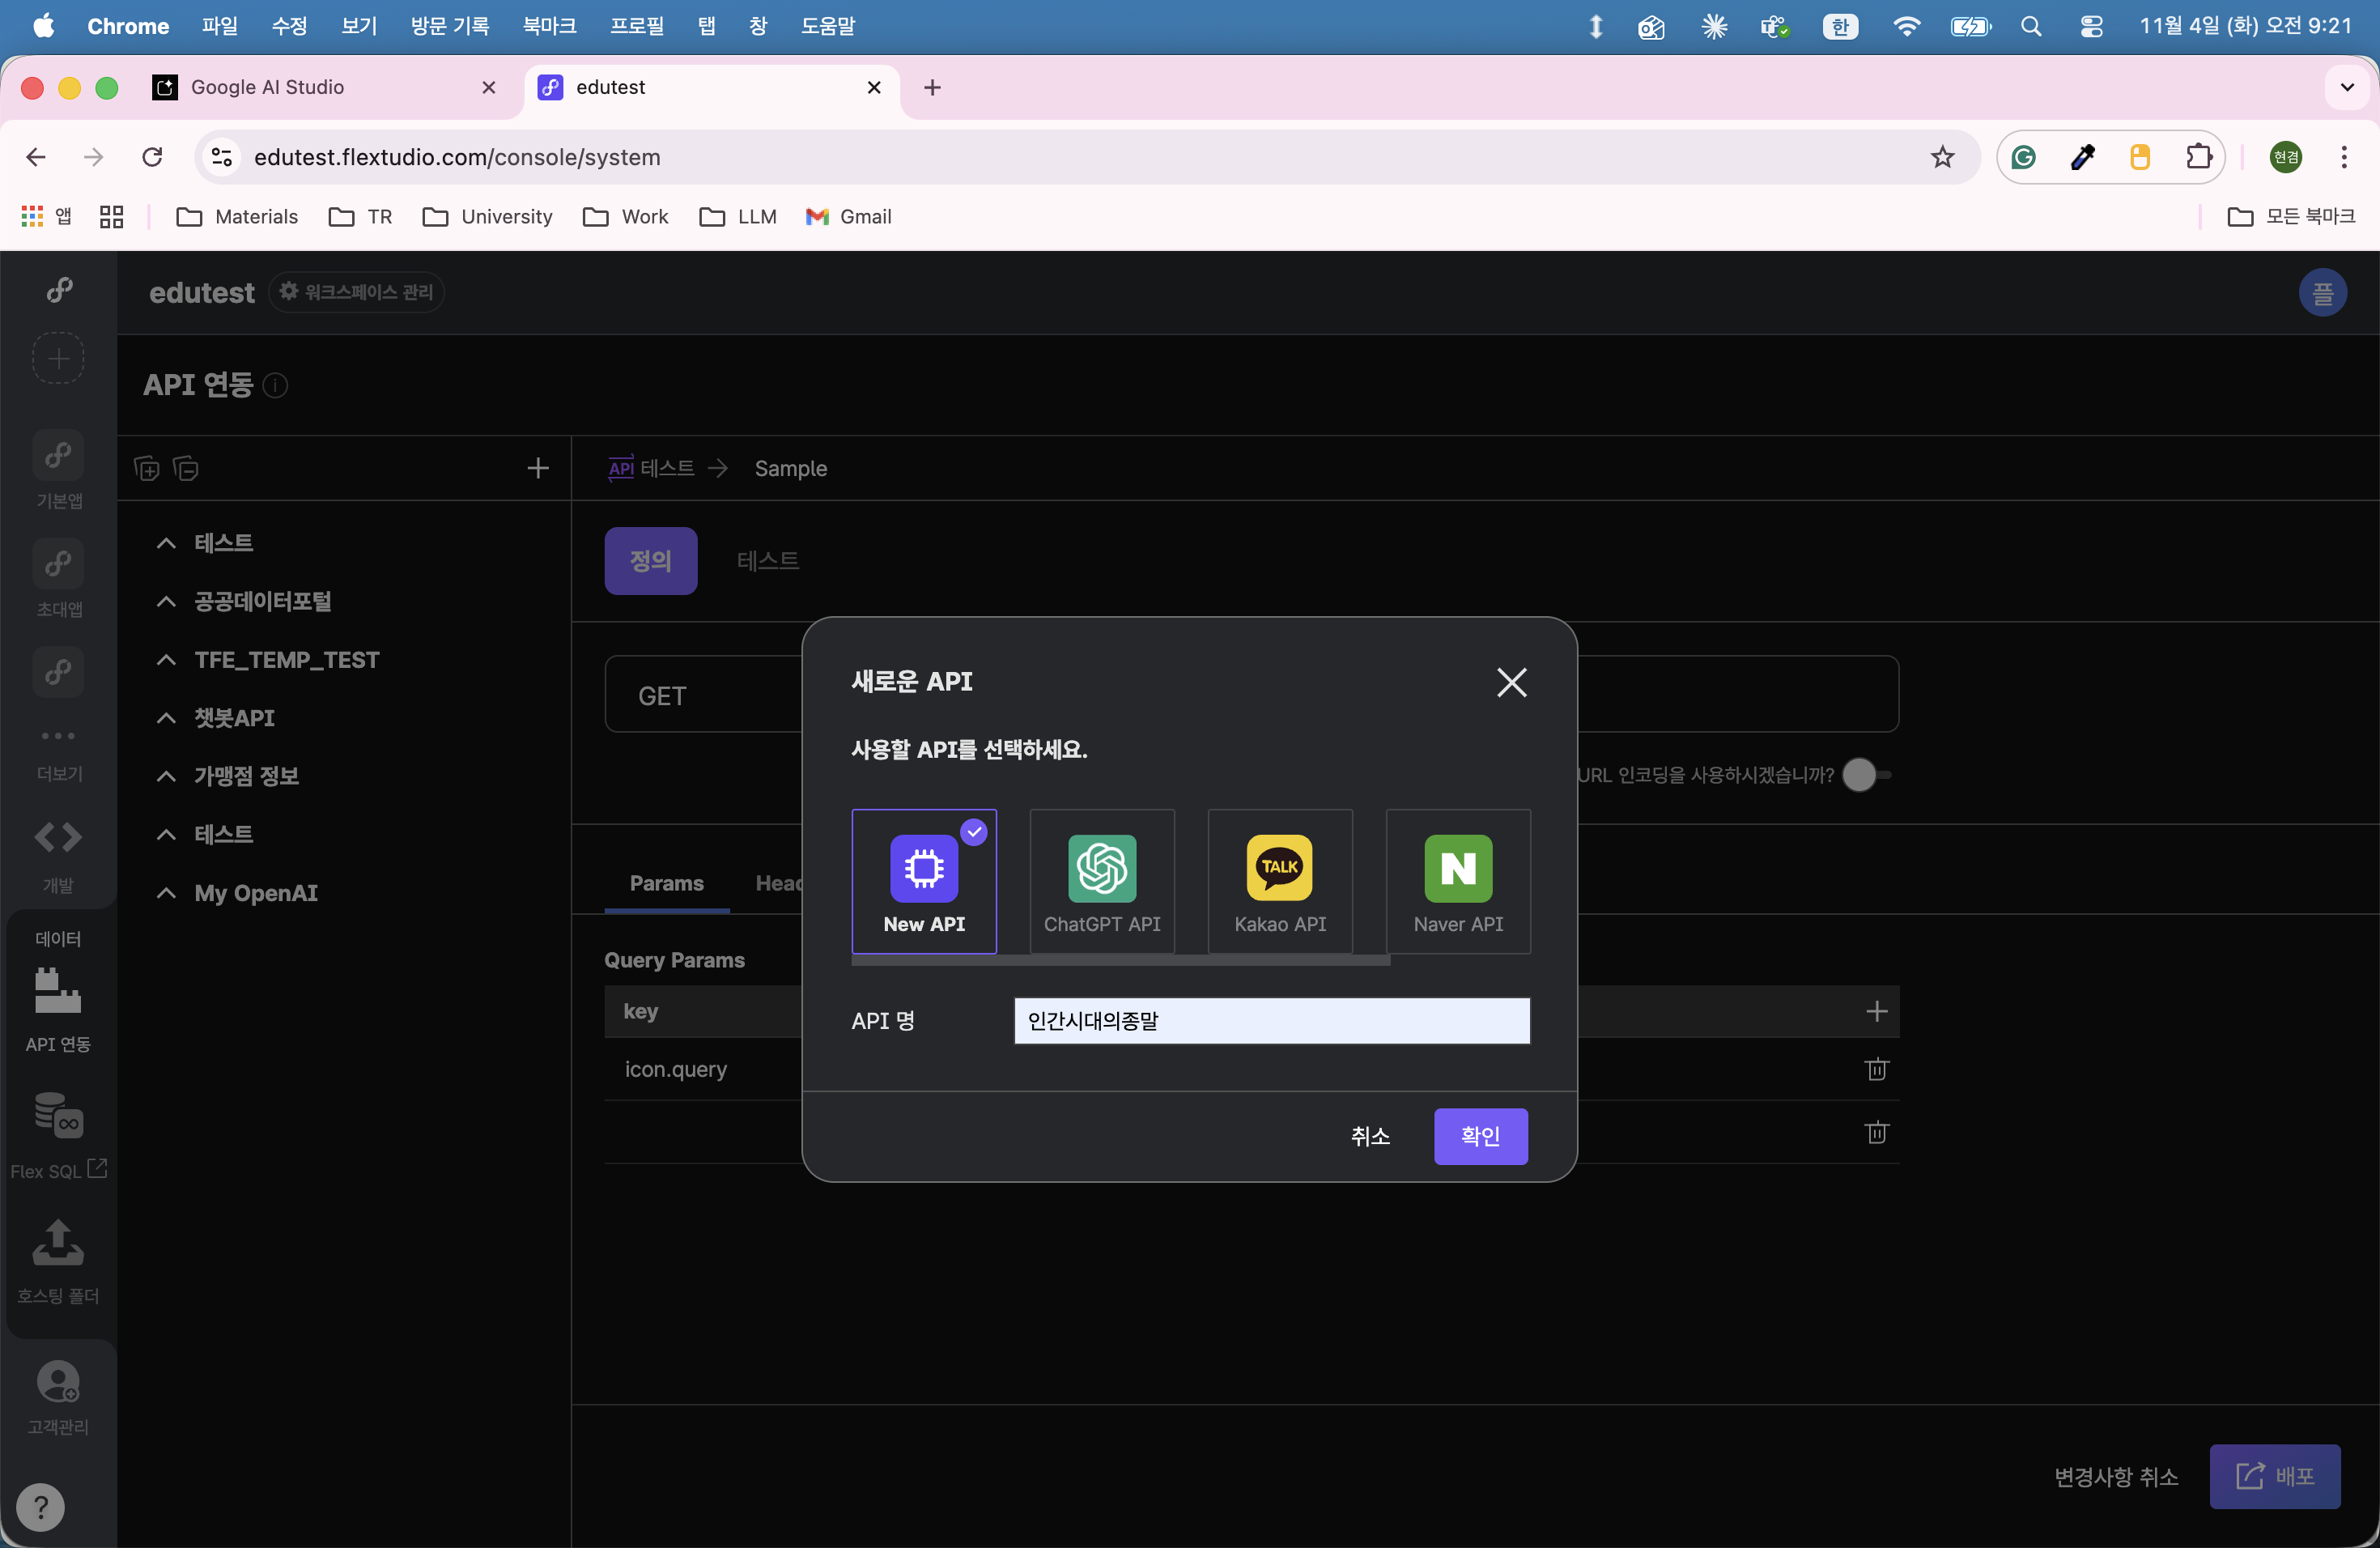The width and height of the screenshot is (2380, 1548).
Task: Select the Params tab
Action: (x=667, y=883)
